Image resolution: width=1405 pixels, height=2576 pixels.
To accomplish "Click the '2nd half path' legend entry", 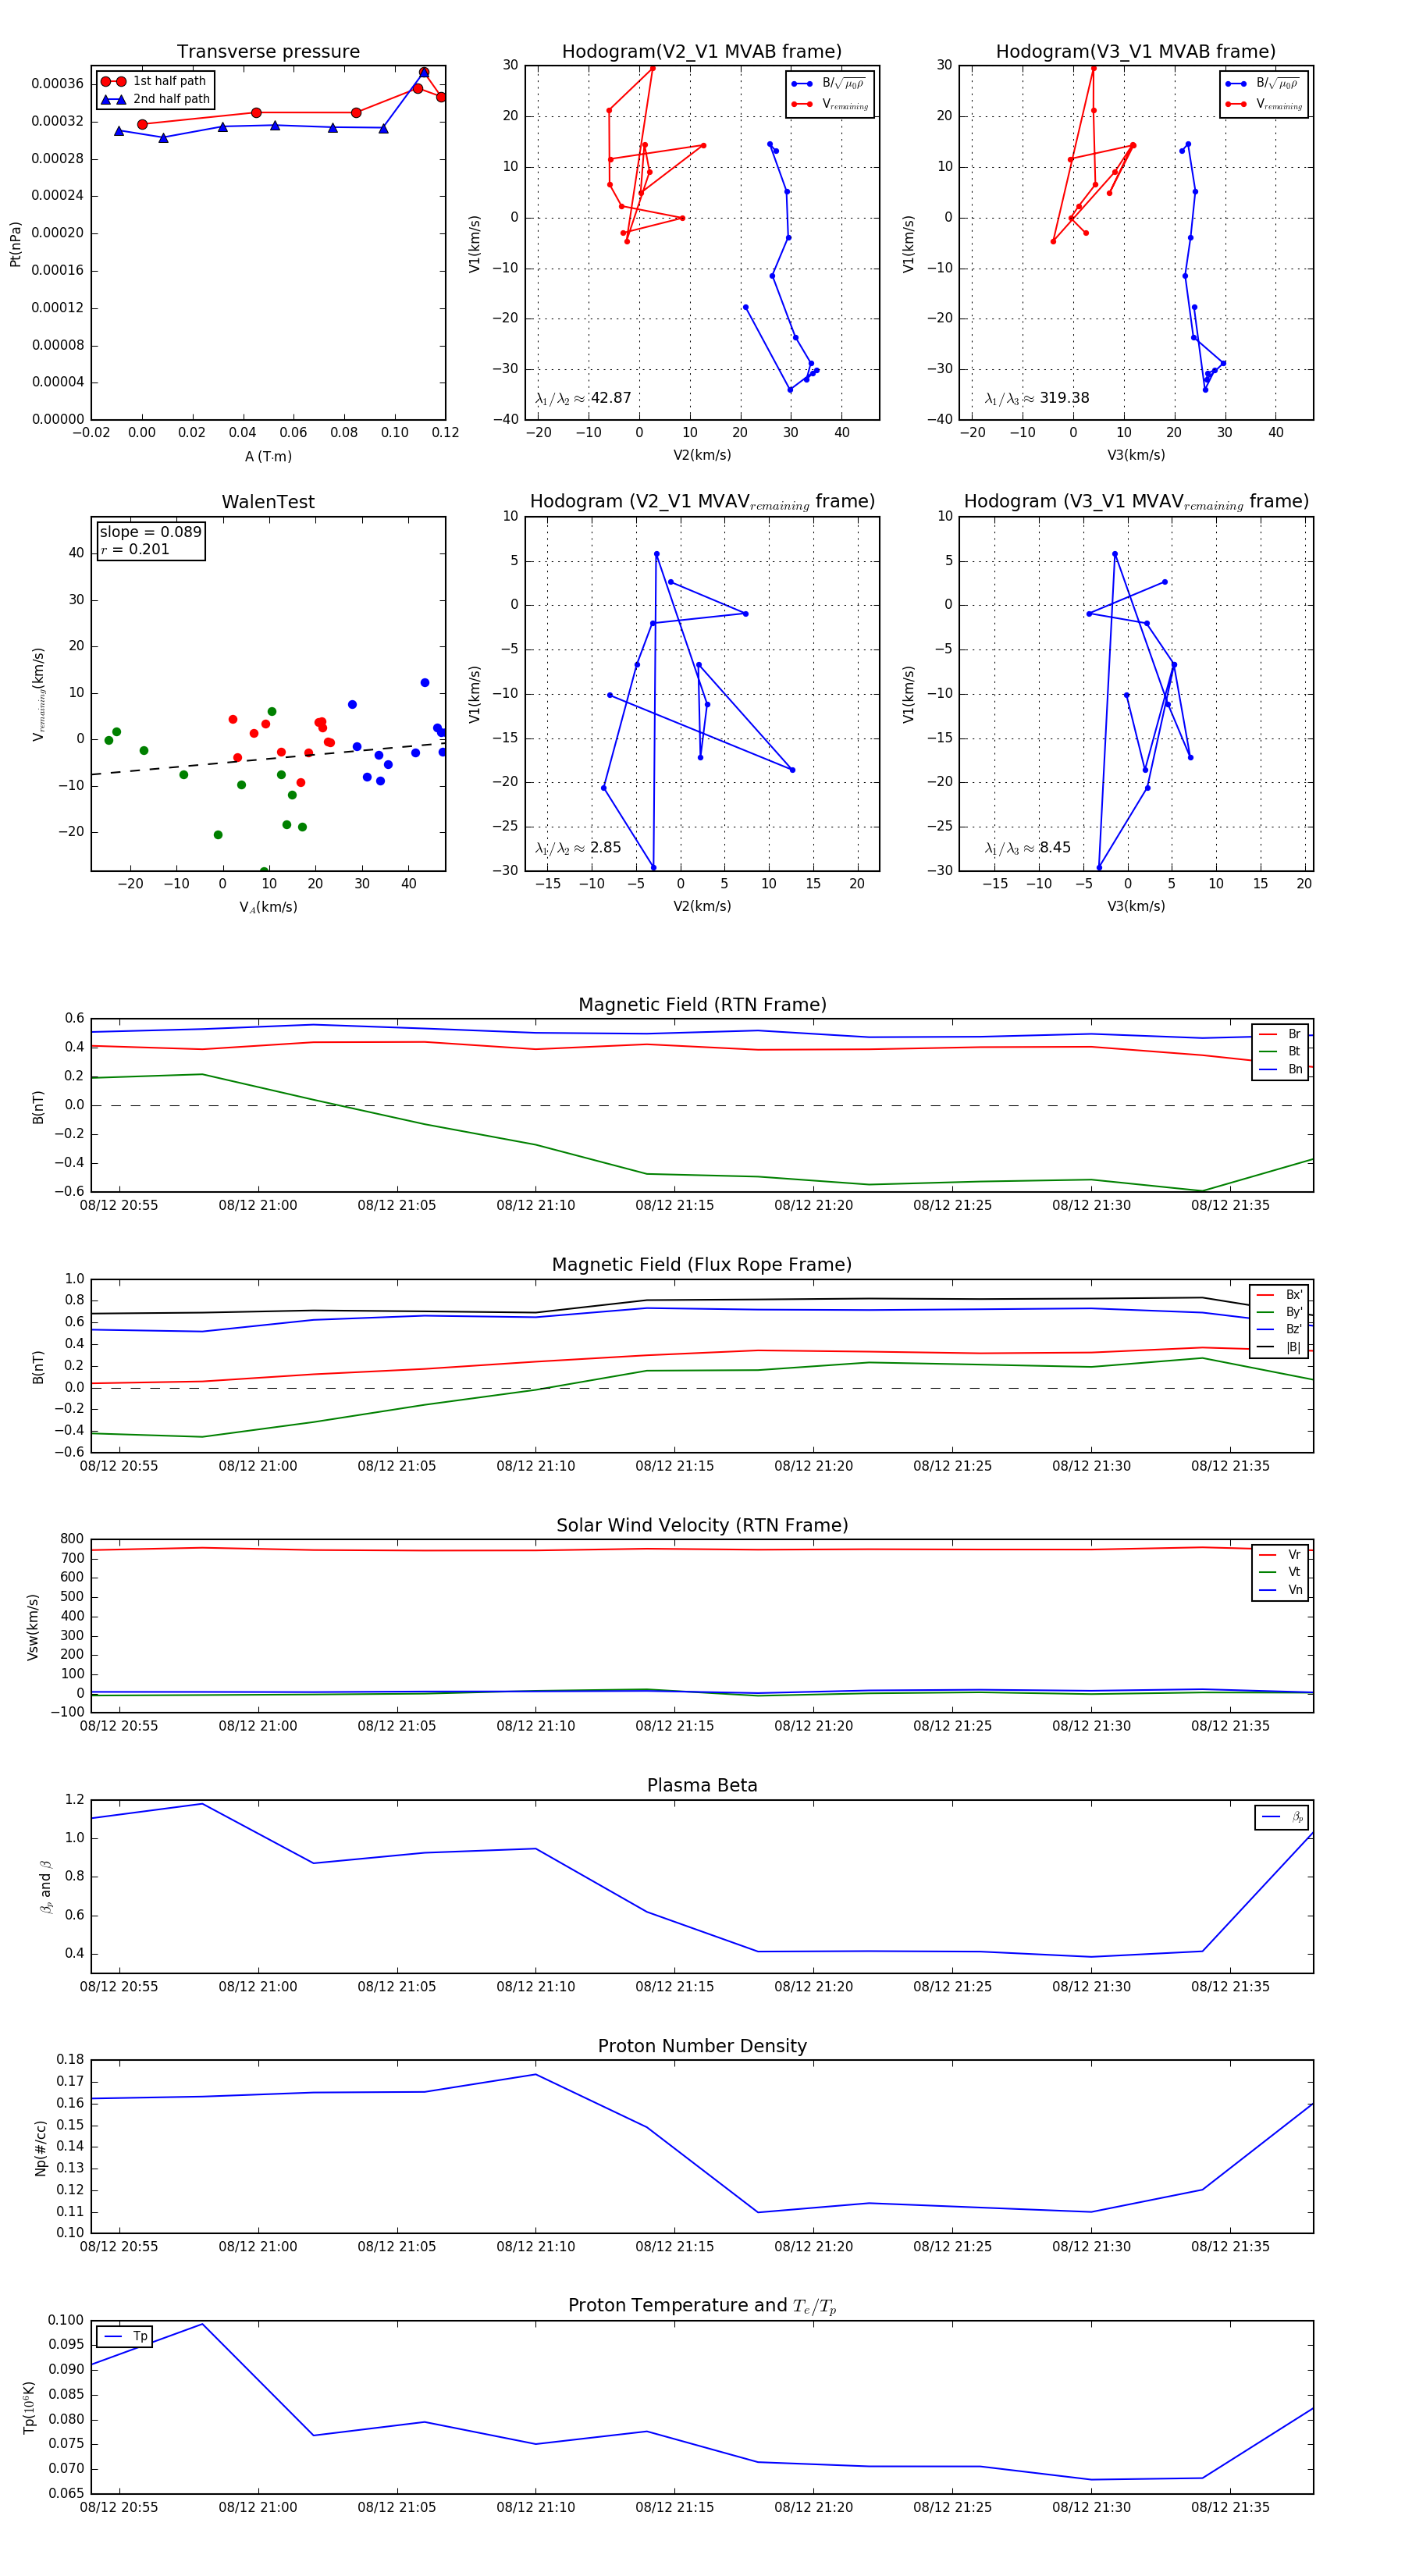I will pyautogui.click(x=155, y=99).
